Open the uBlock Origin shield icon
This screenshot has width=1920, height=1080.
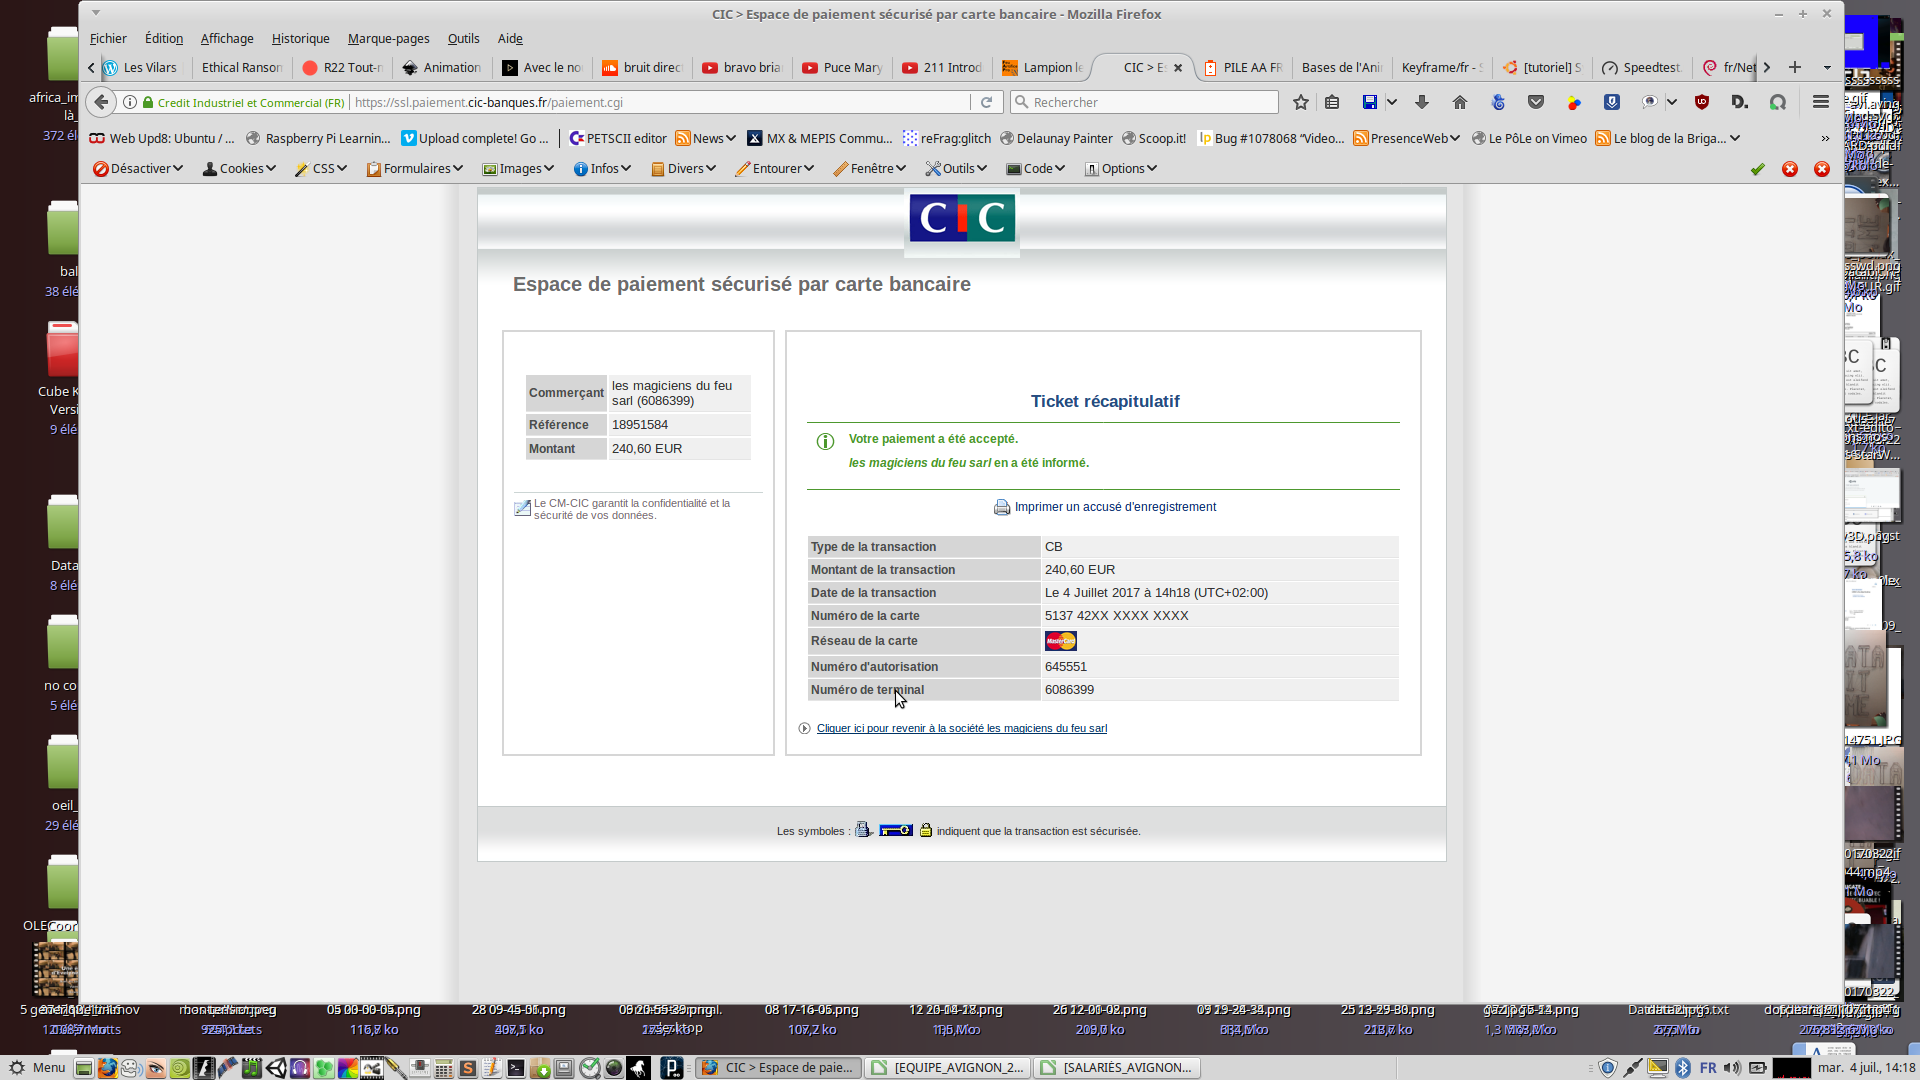pyautogui.click(x=1701, y=102)
